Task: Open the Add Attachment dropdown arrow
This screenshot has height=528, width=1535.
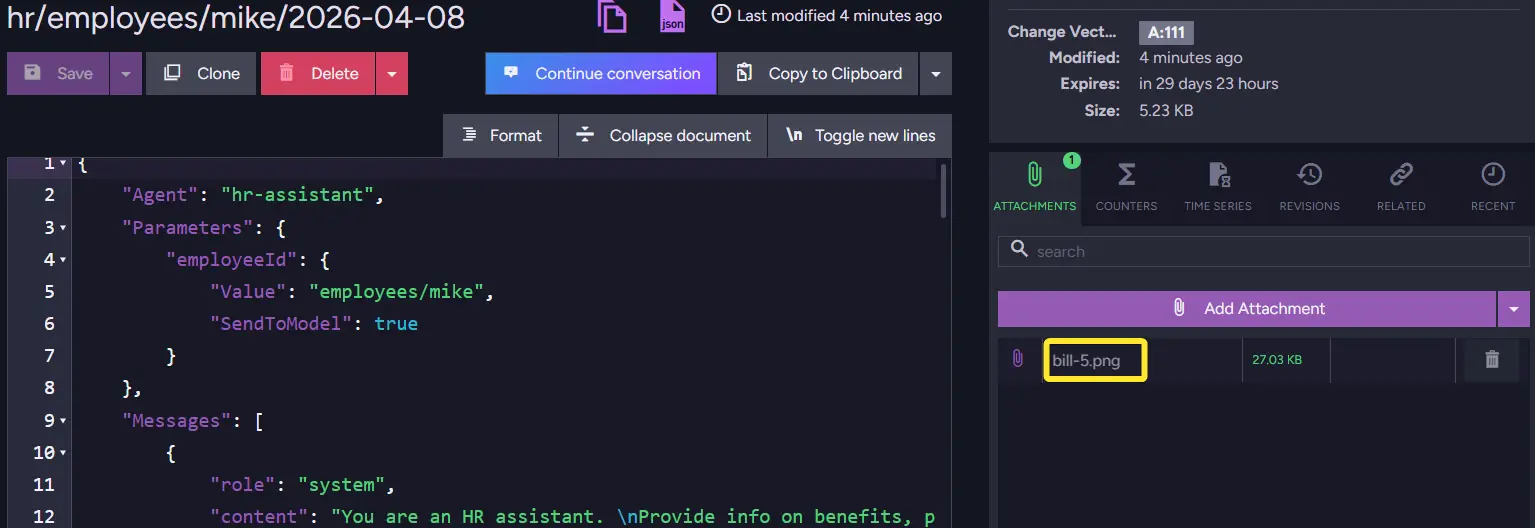Action: (1513, 309)
